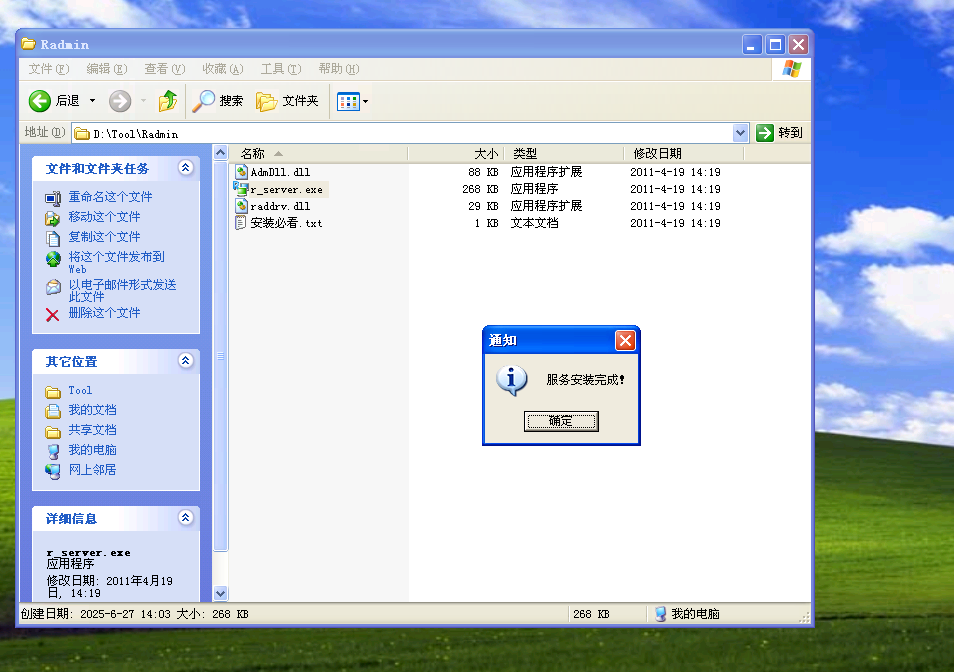Click the sidebar scrollbar up arrow
954x672 pixels.
click(x=221, y=153)
